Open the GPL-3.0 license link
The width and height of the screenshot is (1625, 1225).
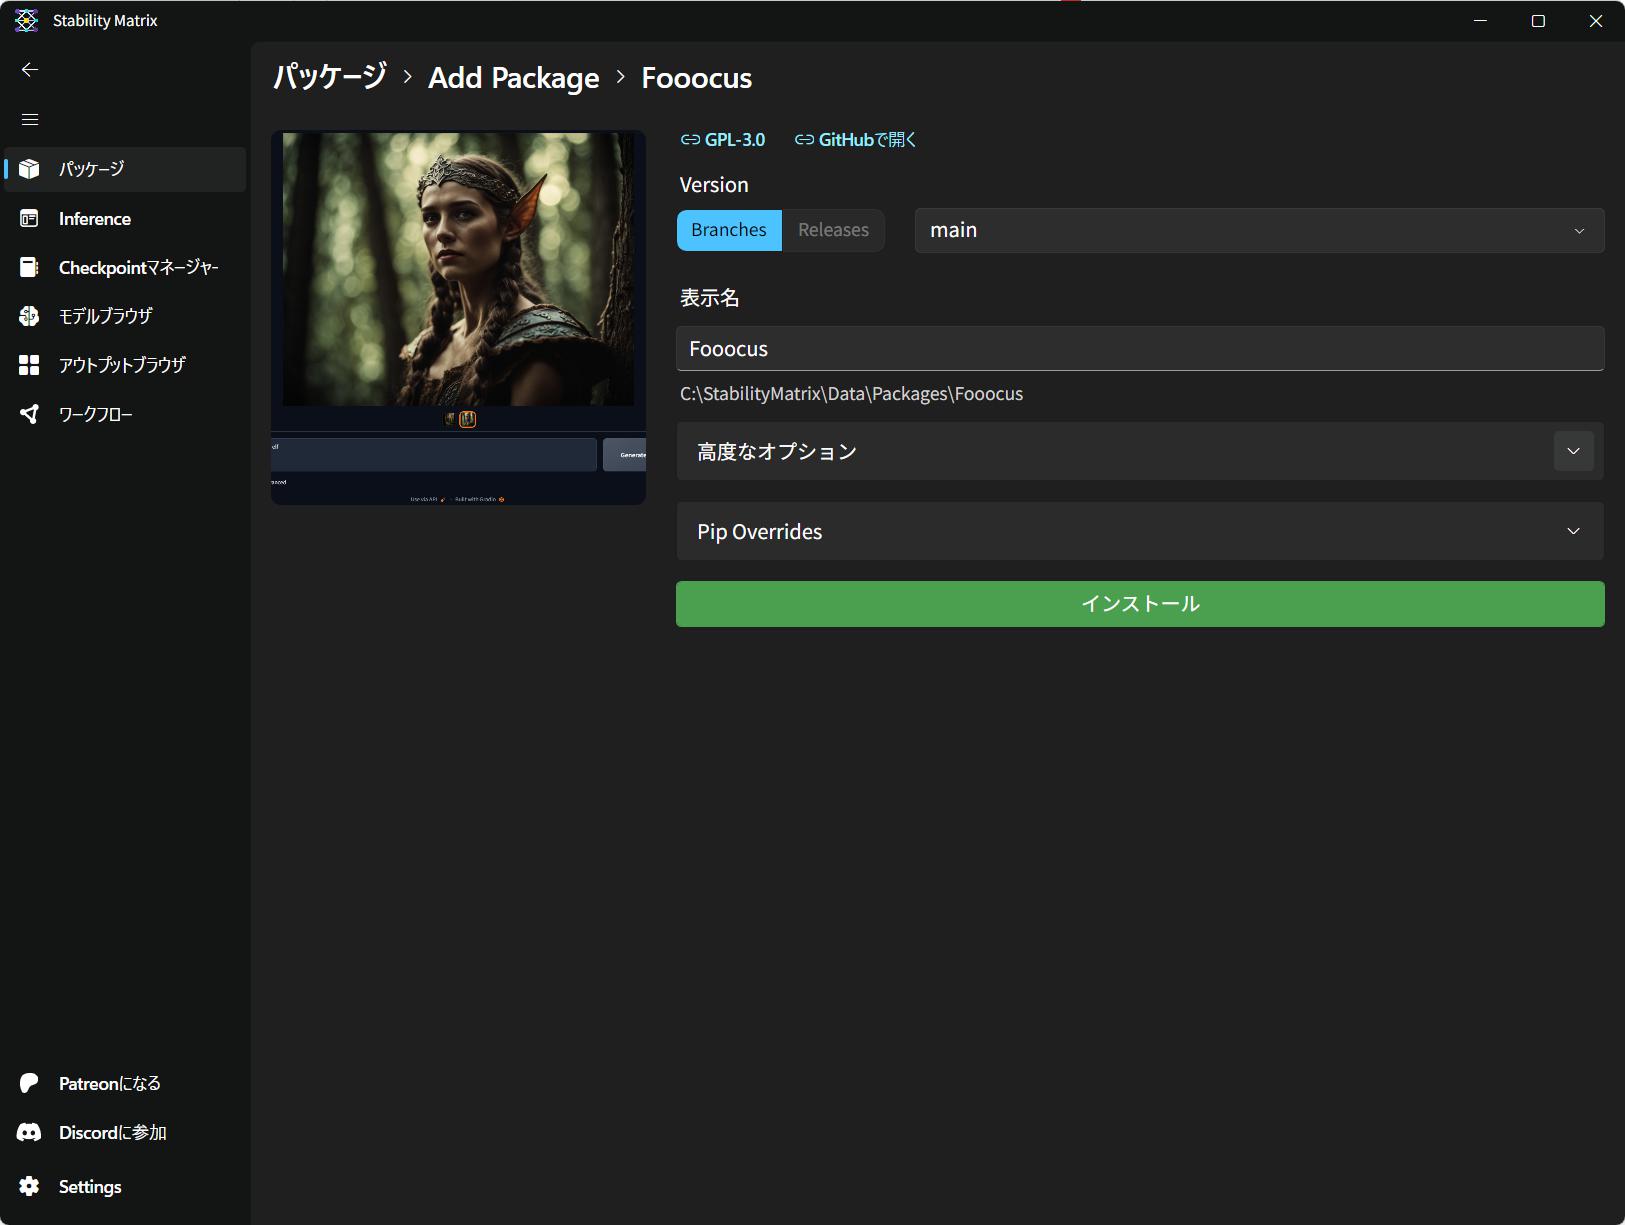723,140
